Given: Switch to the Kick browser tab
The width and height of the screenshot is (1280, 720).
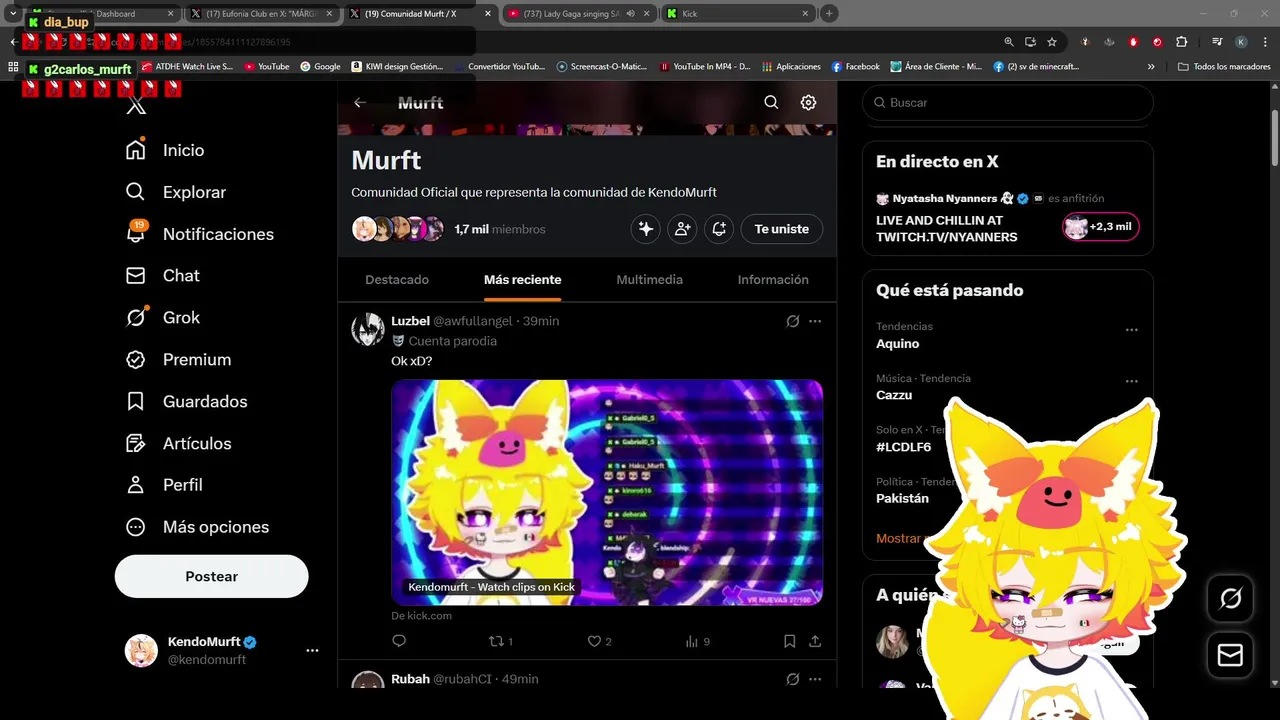Looking at the screenshot, I should pos(737,14).
